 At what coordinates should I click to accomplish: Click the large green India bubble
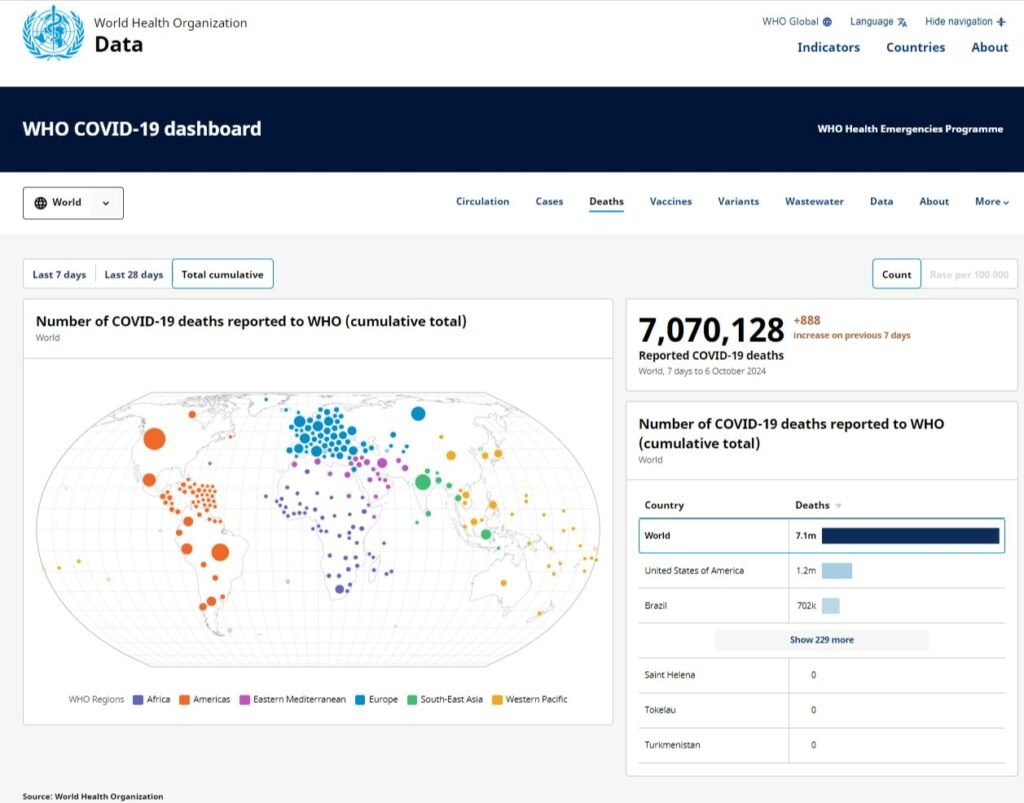tap(423, 482)
